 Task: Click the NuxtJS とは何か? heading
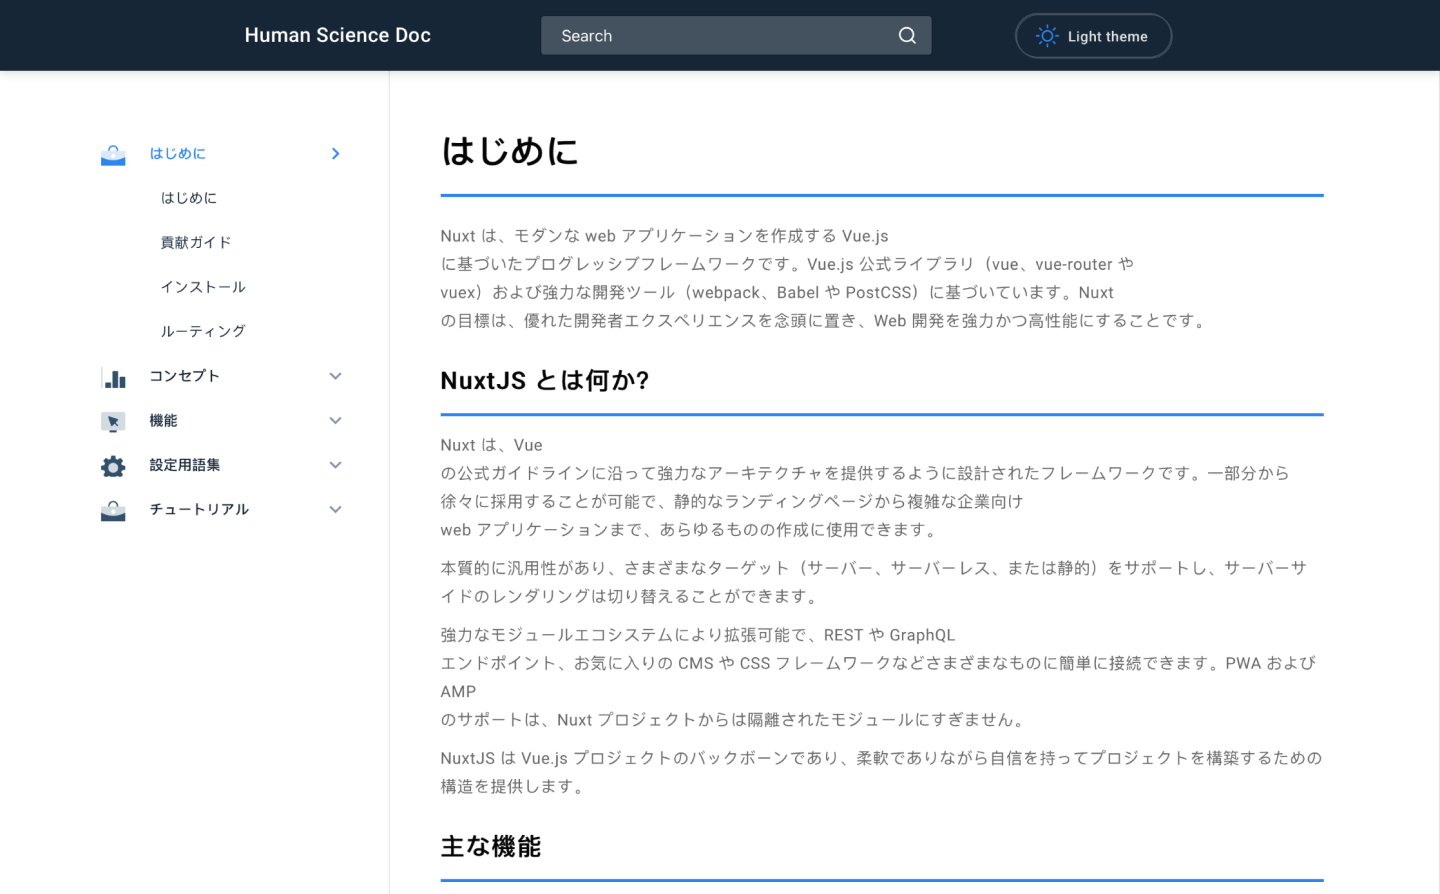click(x=545, y=381)
